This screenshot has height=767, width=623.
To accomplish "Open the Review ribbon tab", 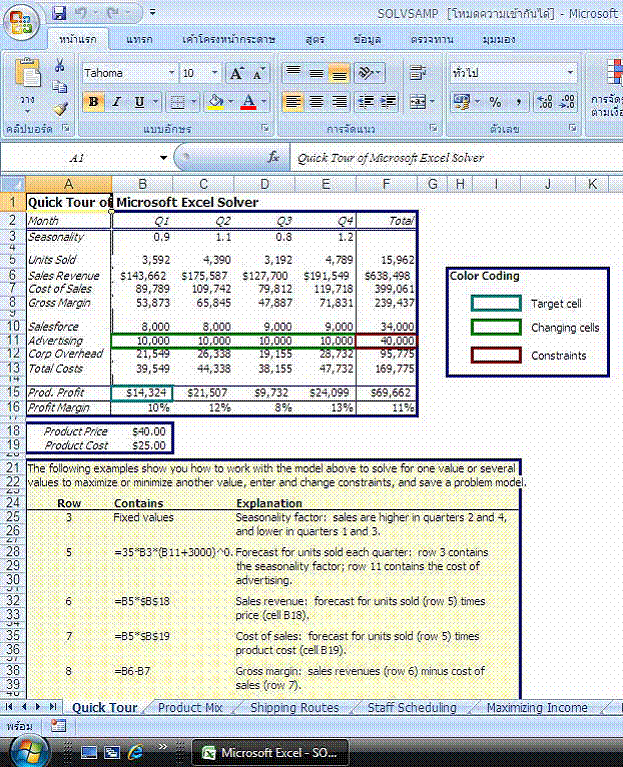I will pos(431,39).
